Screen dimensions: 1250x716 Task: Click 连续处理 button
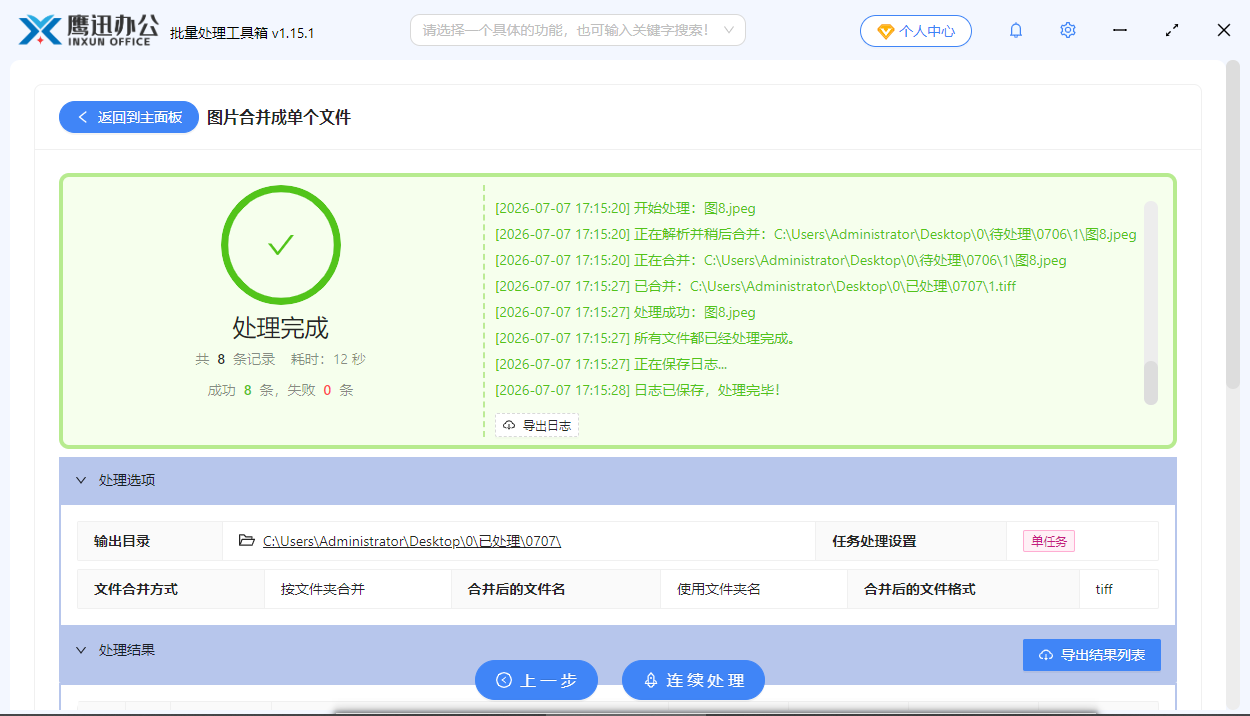tap(693, 680)
